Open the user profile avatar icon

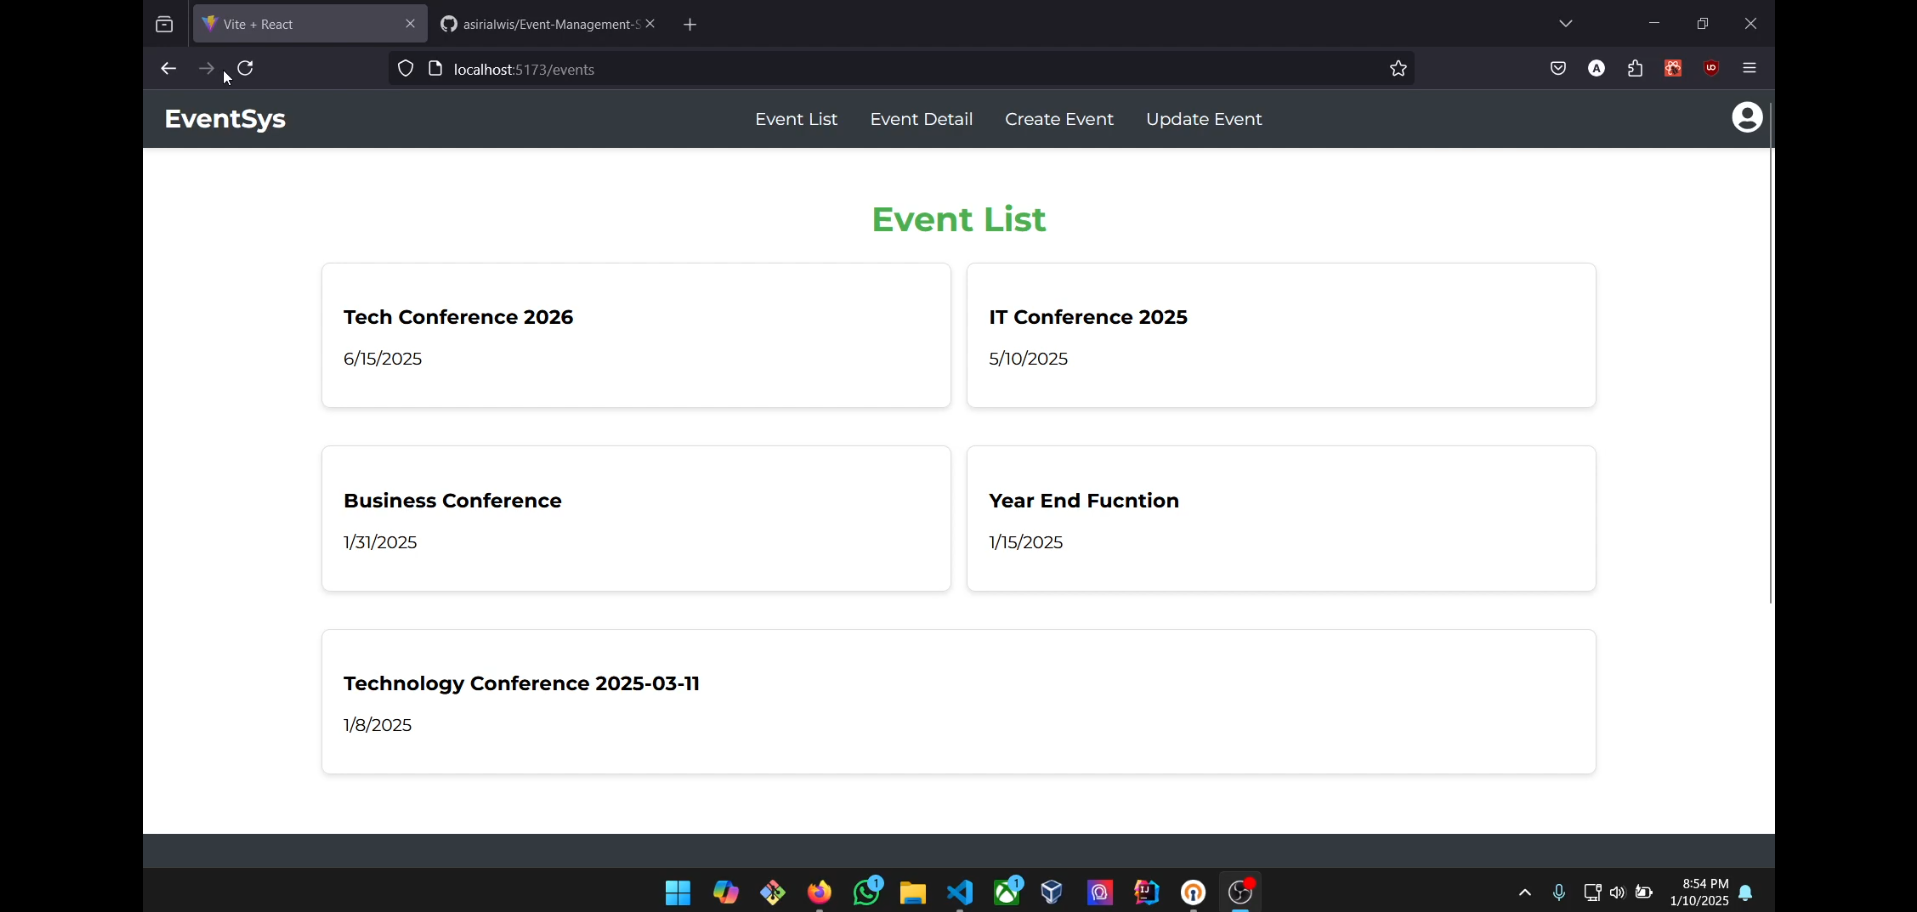coord(1746,118)
